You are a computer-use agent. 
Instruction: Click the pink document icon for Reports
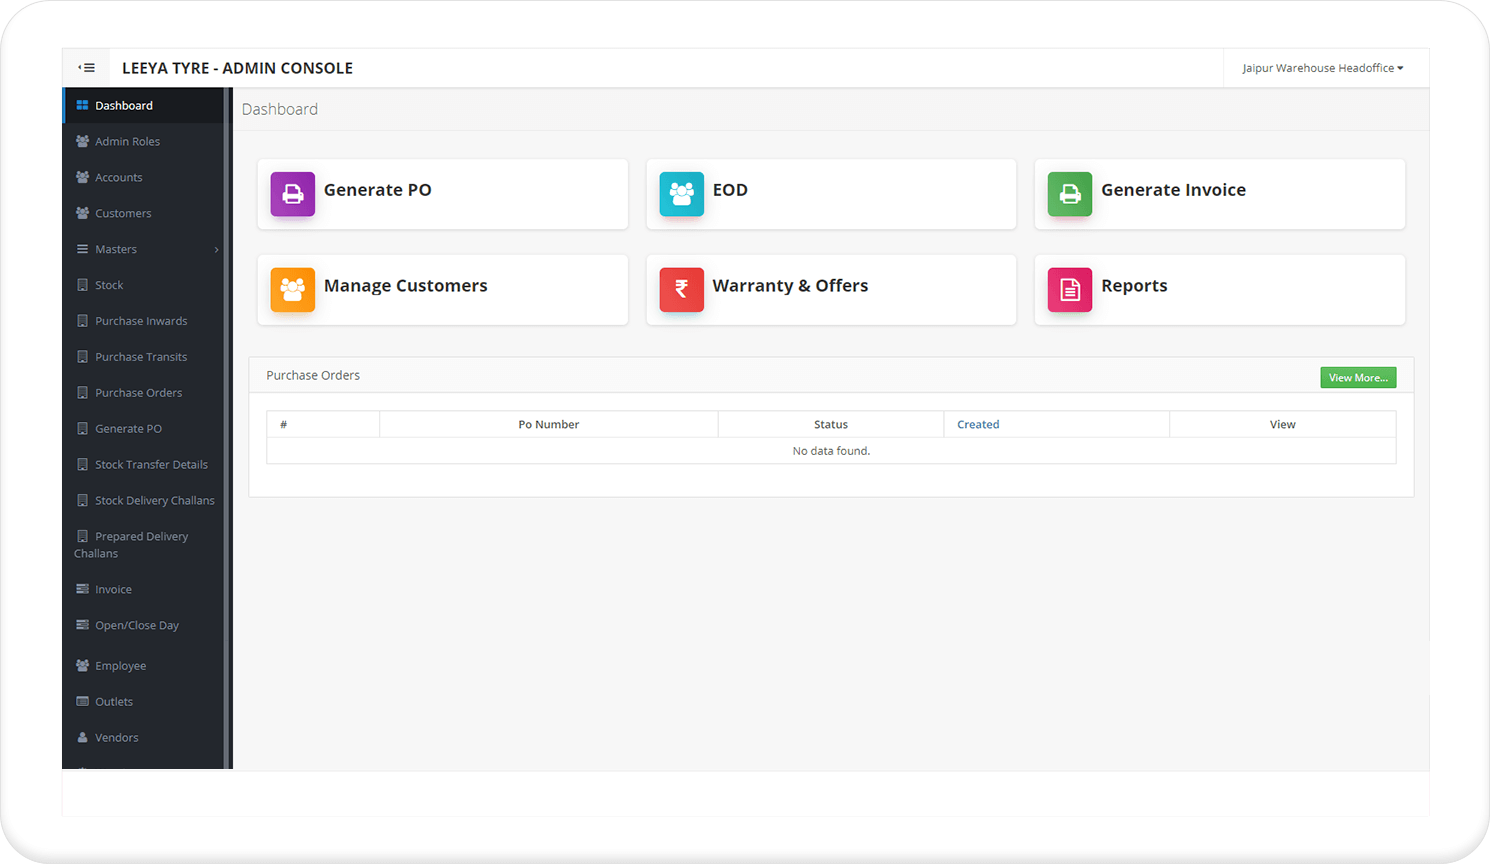click(x=1070, y=290)
